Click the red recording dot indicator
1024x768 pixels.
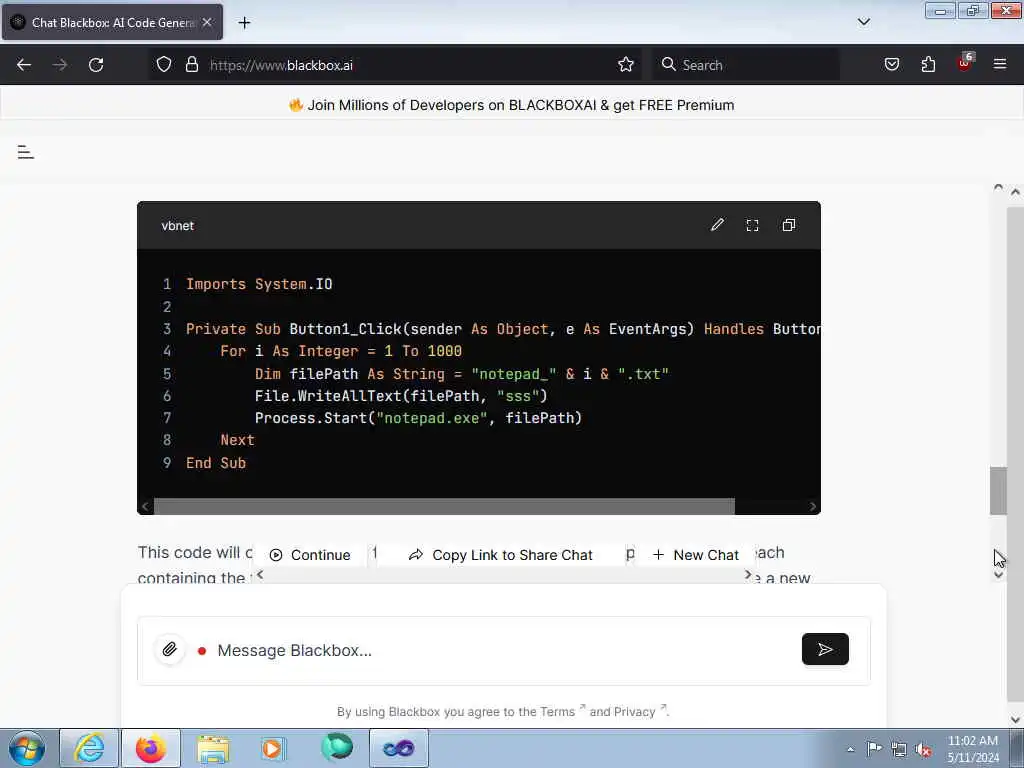(202, 650)
